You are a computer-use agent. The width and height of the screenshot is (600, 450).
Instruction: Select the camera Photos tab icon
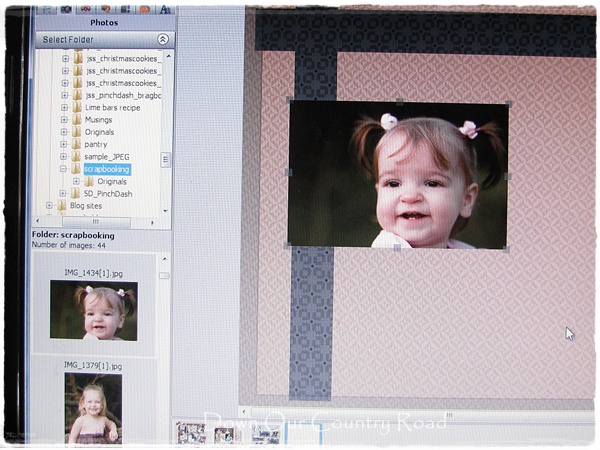point(66,10)
